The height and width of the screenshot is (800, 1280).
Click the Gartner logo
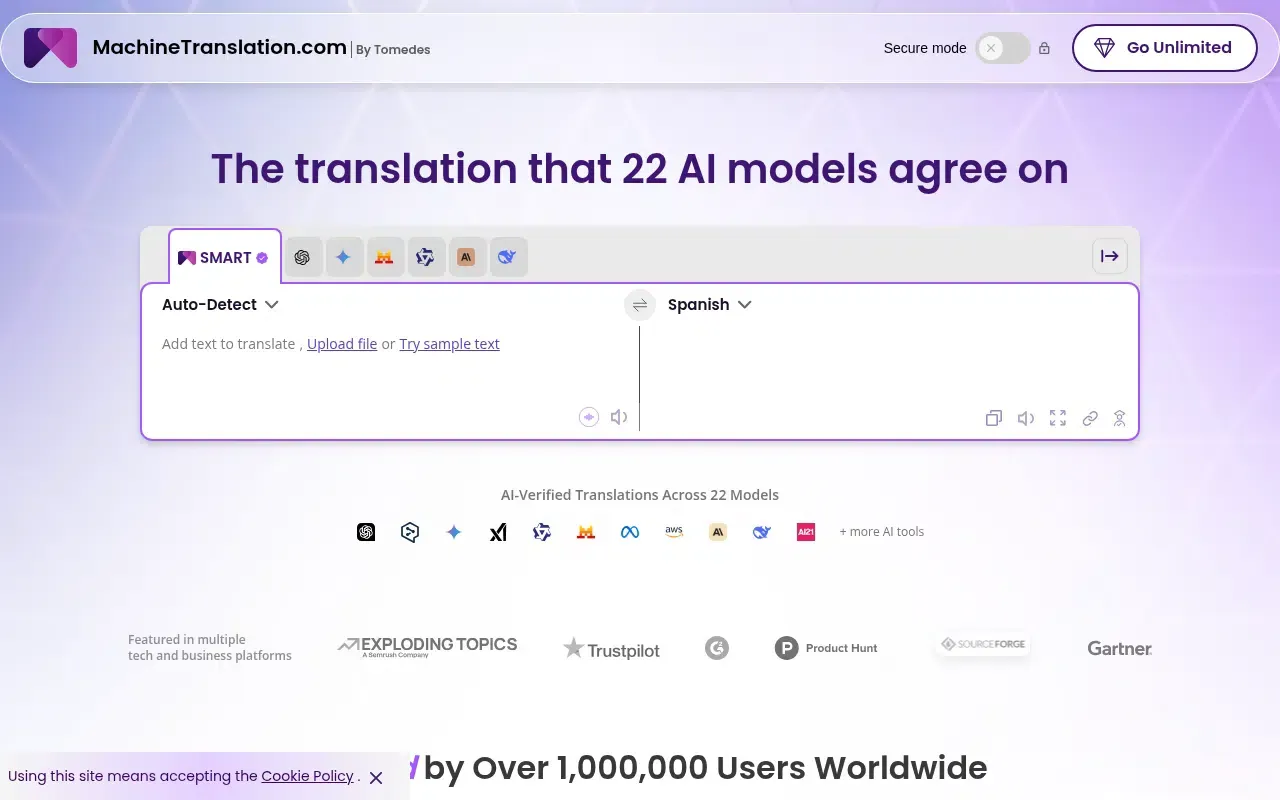[1120, 648]
